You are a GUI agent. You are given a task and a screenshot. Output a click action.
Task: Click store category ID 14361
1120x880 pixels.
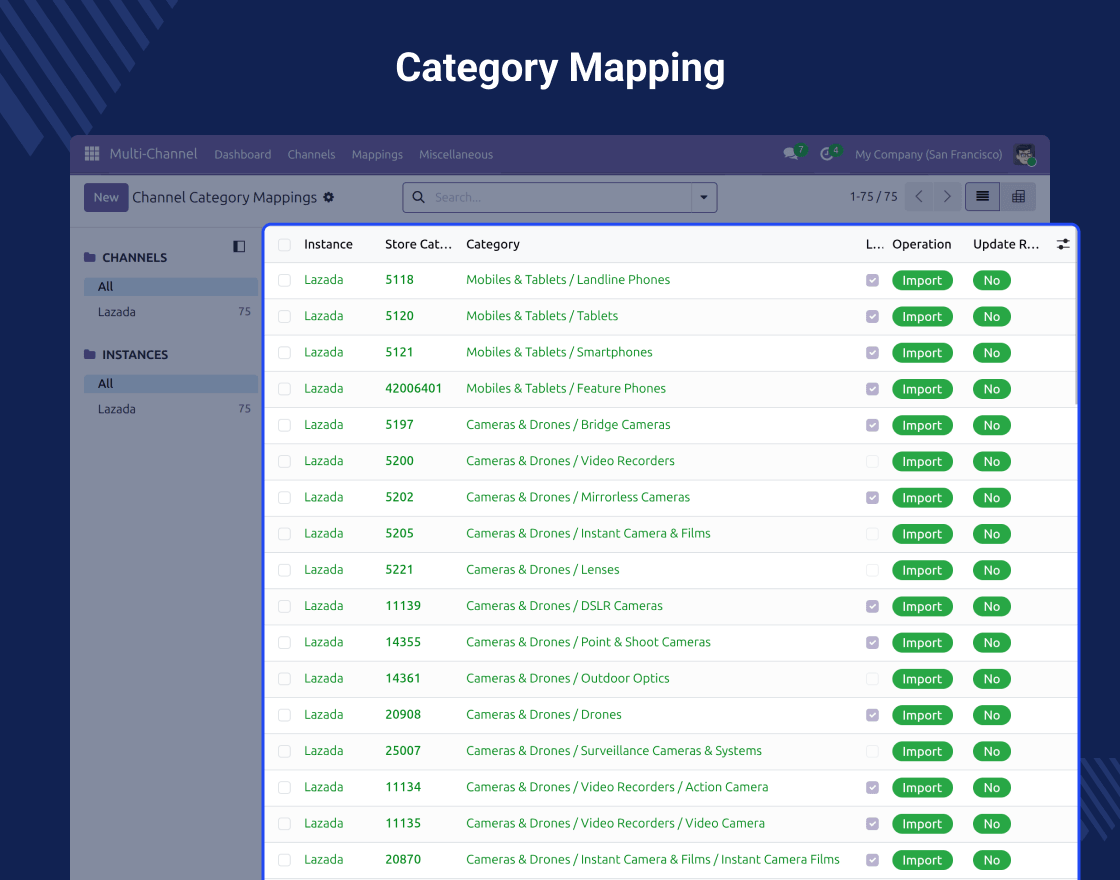point(403,679)
